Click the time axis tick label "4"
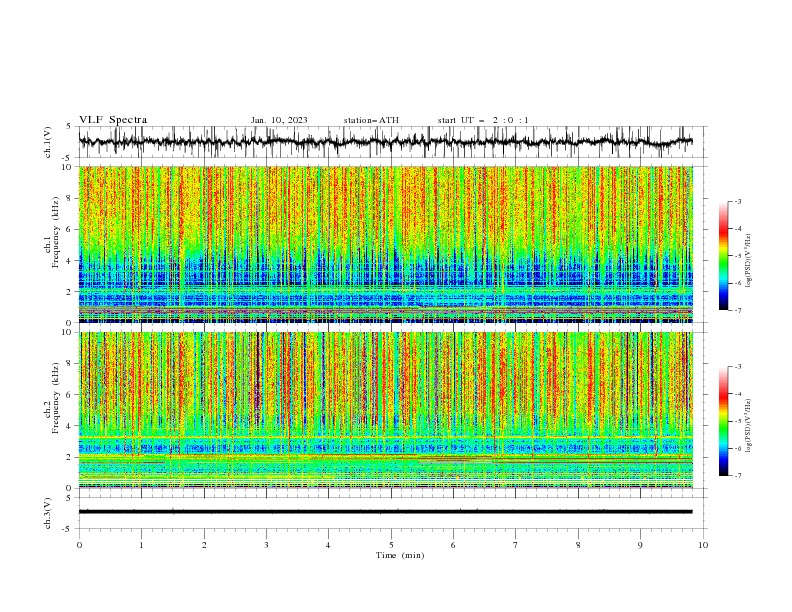This screenshot has width=792, height=612. coord(328,545)
